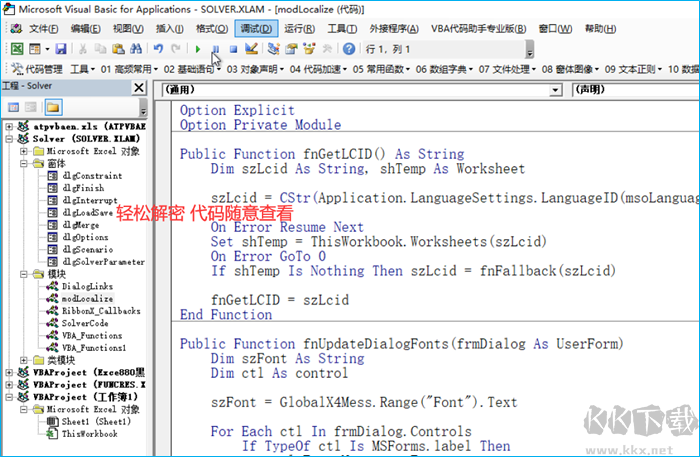Viewport: 700px width, 457px height.
Task: Click the Insert UserForm toolbar icon
Action: click(34, 49)
